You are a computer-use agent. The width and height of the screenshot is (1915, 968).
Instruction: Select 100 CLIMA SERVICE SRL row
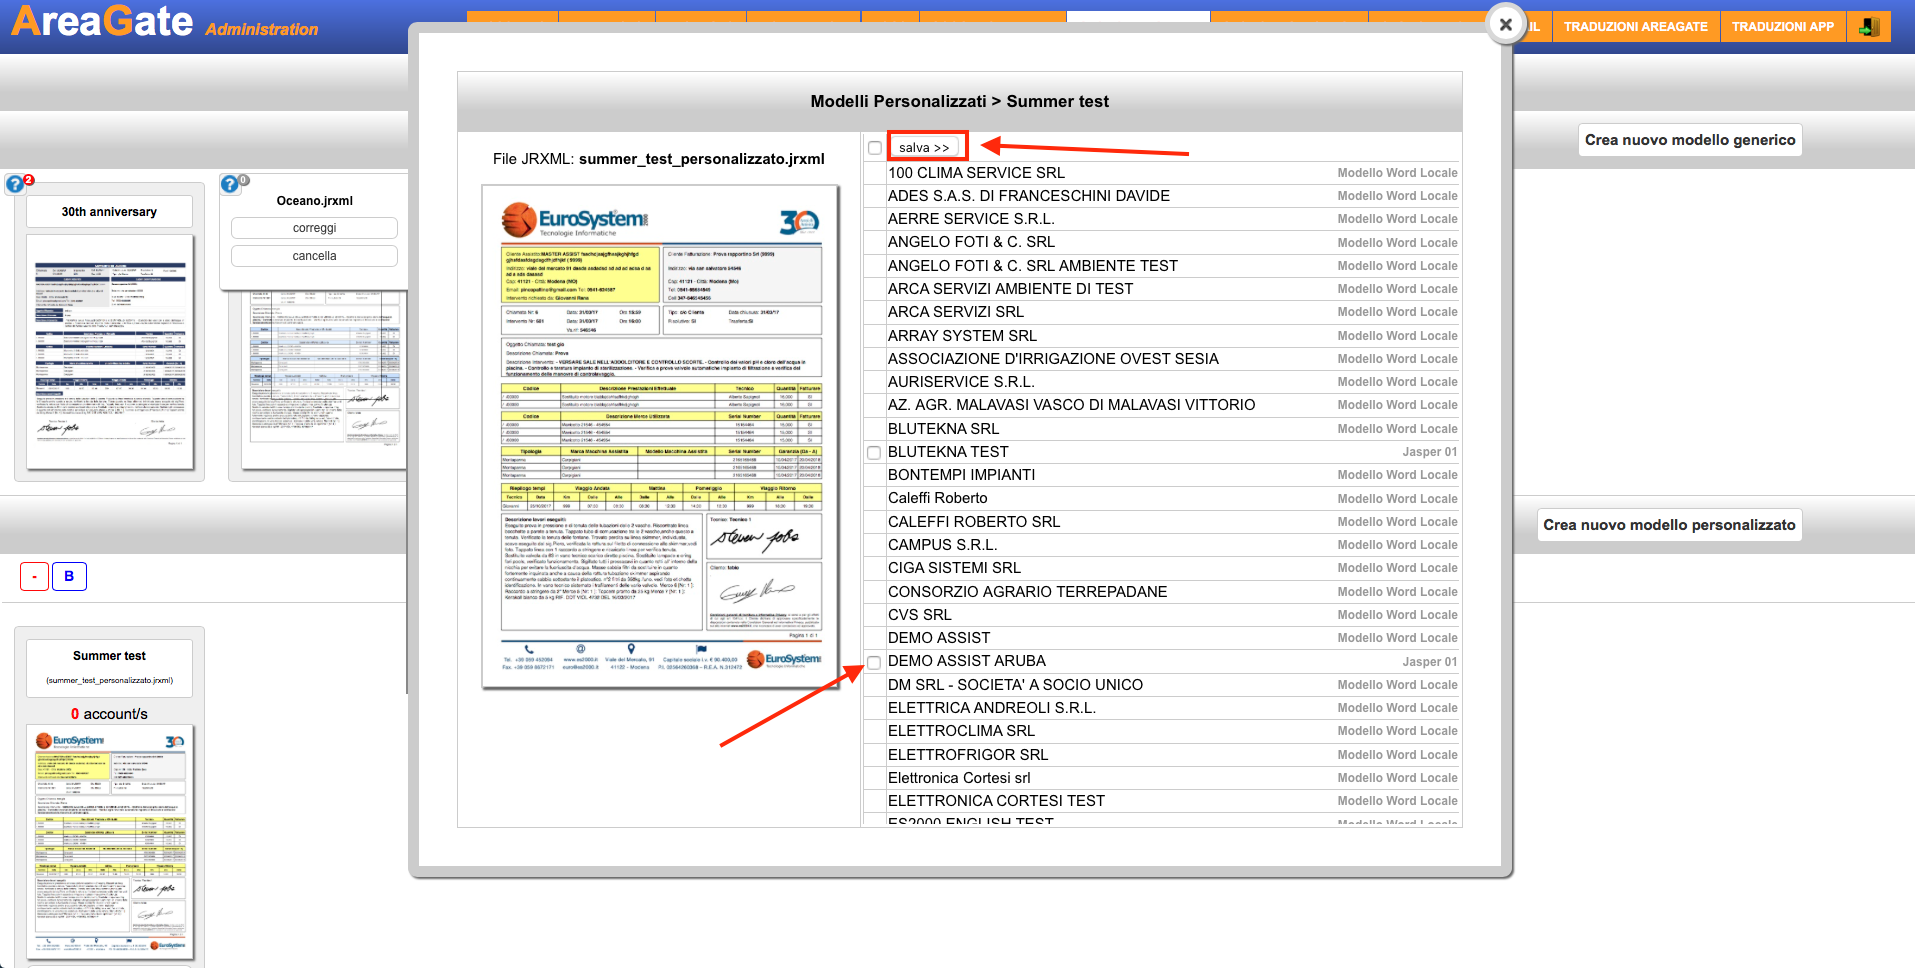1161,173
